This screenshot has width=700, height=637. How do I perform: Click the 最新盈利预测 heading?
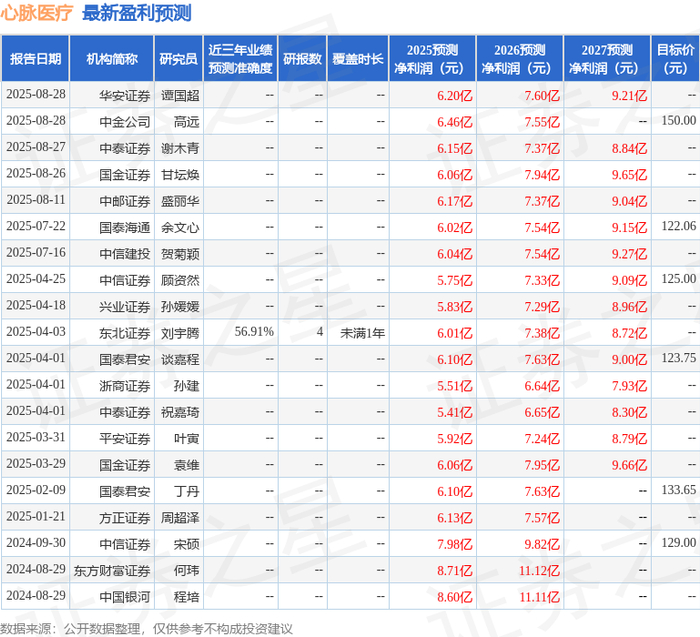pos(137,12)
